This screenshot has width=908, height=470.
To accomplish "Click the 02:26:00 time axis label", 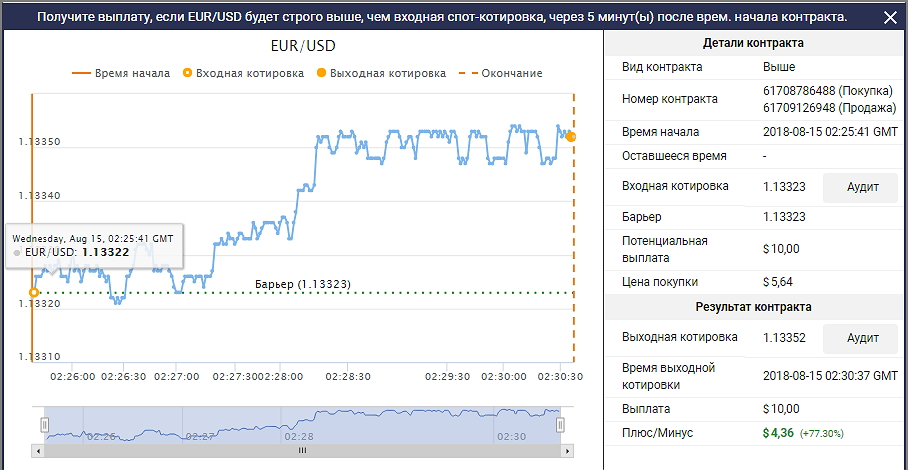I will tap(72, 377).
